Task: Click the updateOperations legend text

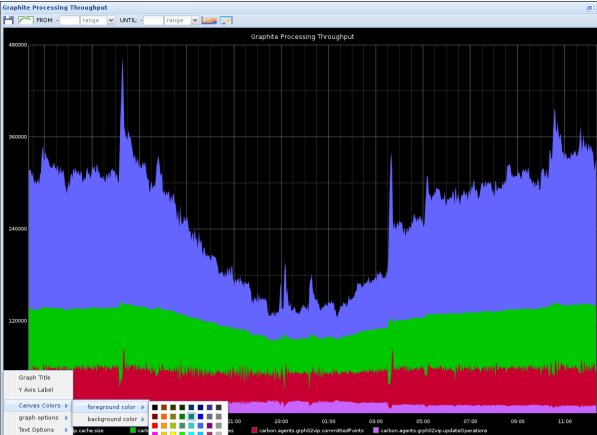Action: tap(434, 430)
